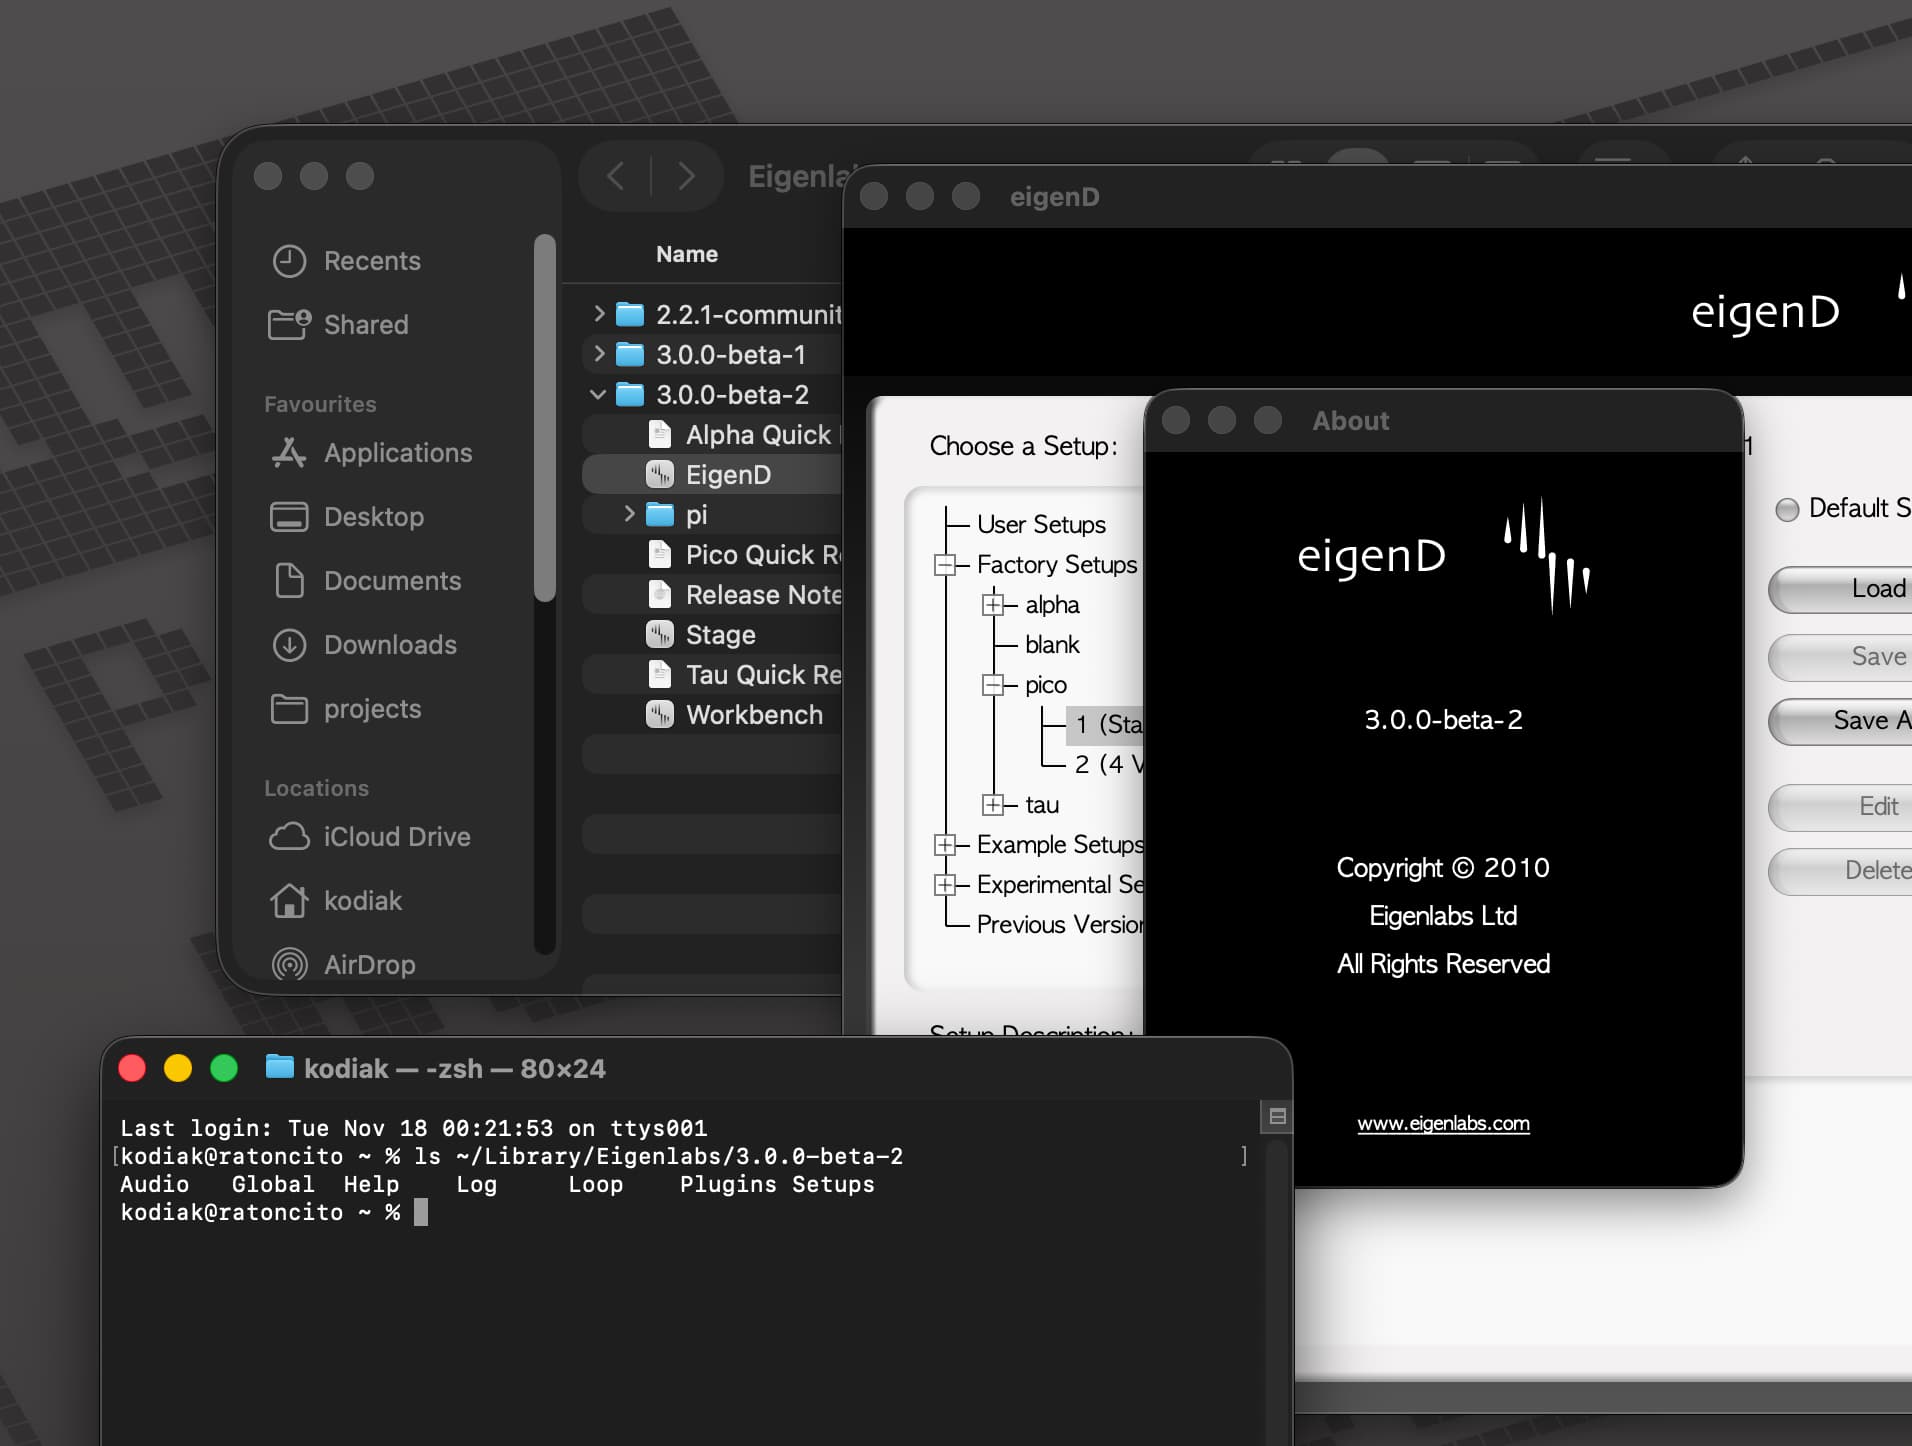
Task: Open iCloud Drive location
Action: [x=396, y=837]
